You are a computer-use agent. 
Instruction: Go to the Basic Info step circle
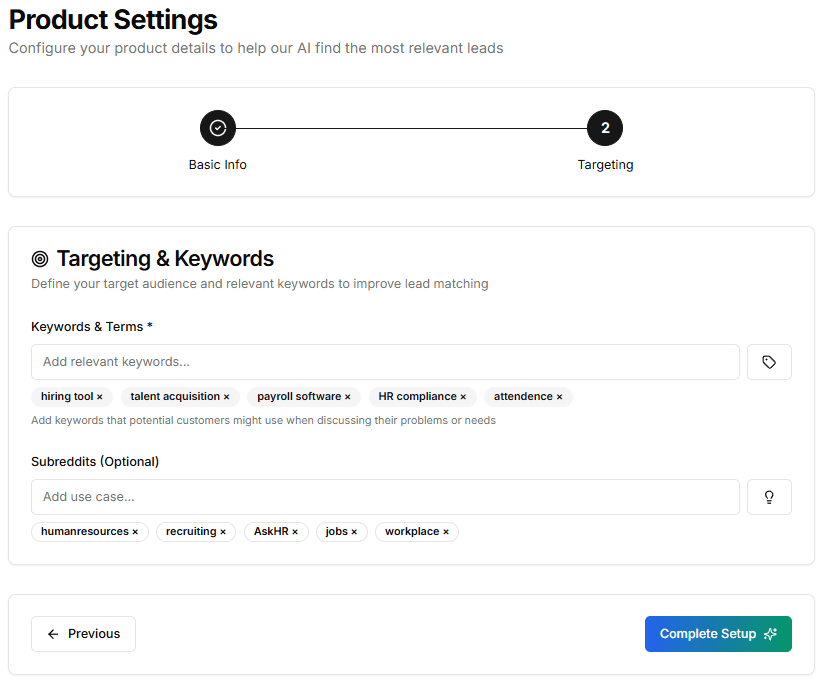click(x=218, y=128)
